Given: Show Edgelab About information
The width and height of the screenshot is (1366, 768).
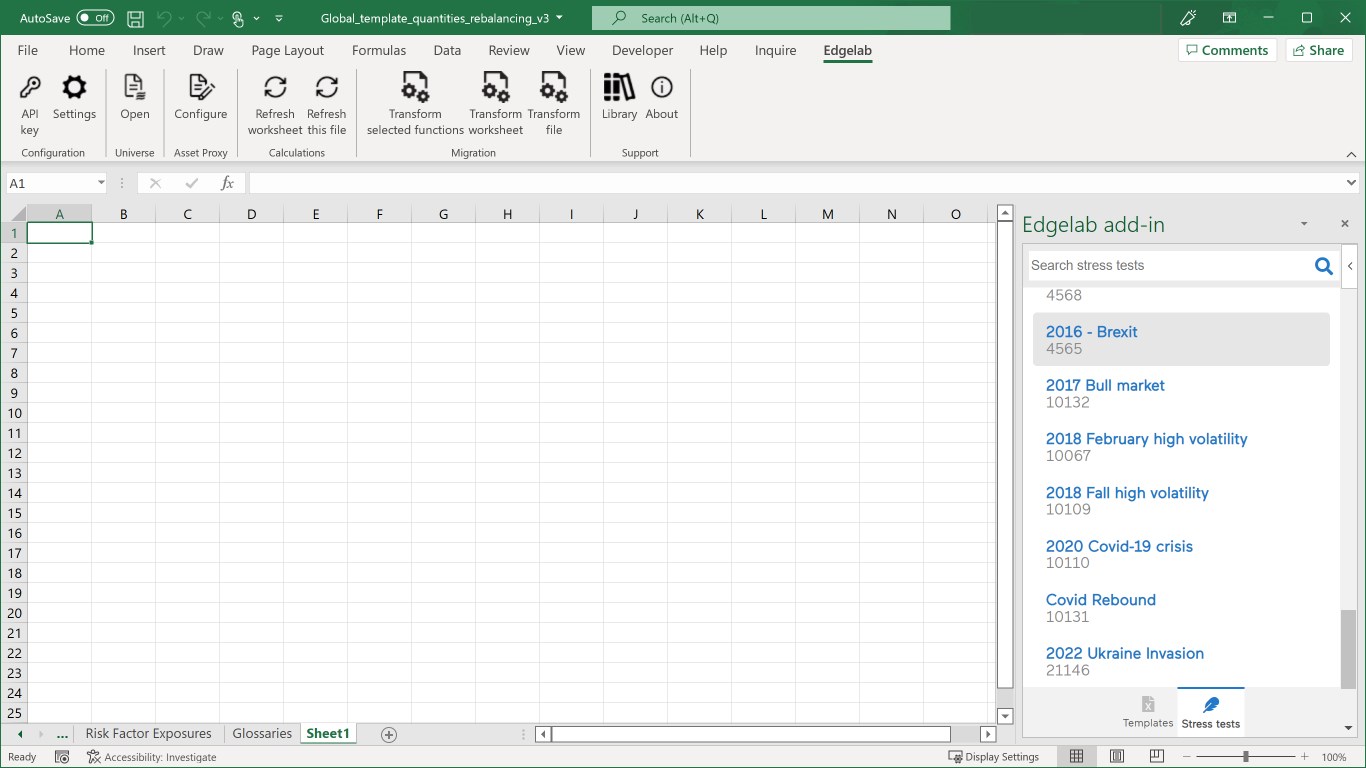Looking at the screenshot, I should [662, 98].
